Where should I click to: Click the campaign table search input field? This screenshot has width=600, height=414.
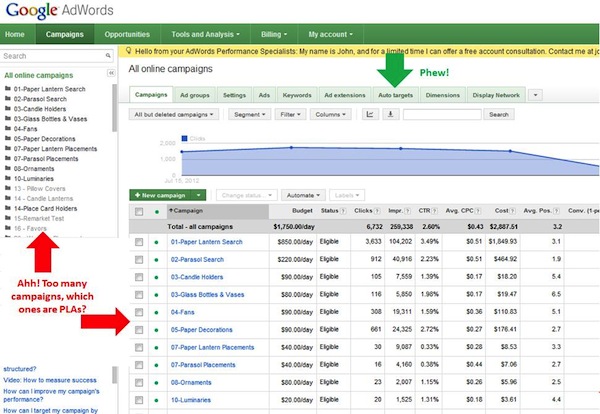[x=443, y=115]
